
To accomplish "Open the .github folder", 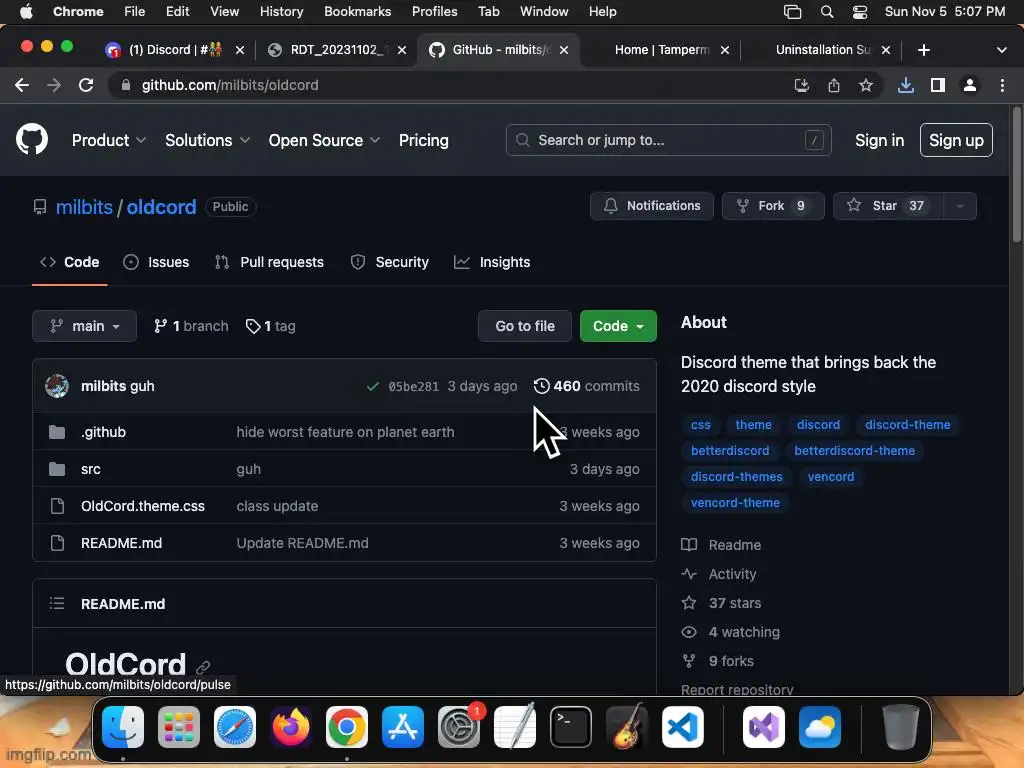I will click(103, 432).
